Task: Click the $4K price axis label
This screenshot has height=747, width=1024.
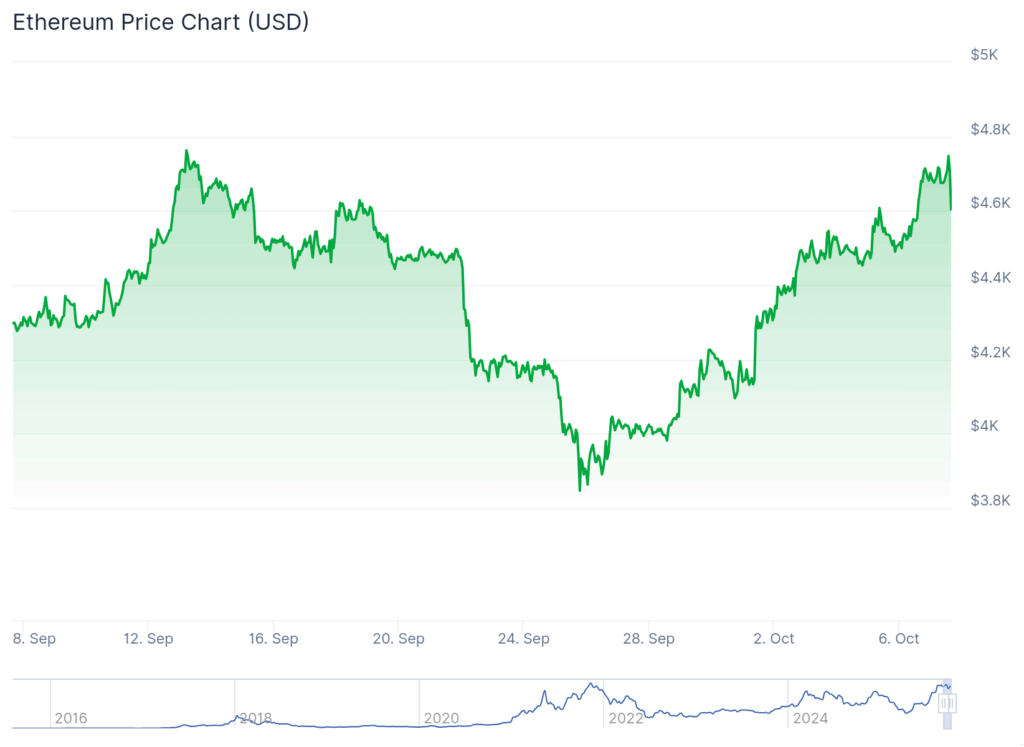Action: [x=984, y=426]
